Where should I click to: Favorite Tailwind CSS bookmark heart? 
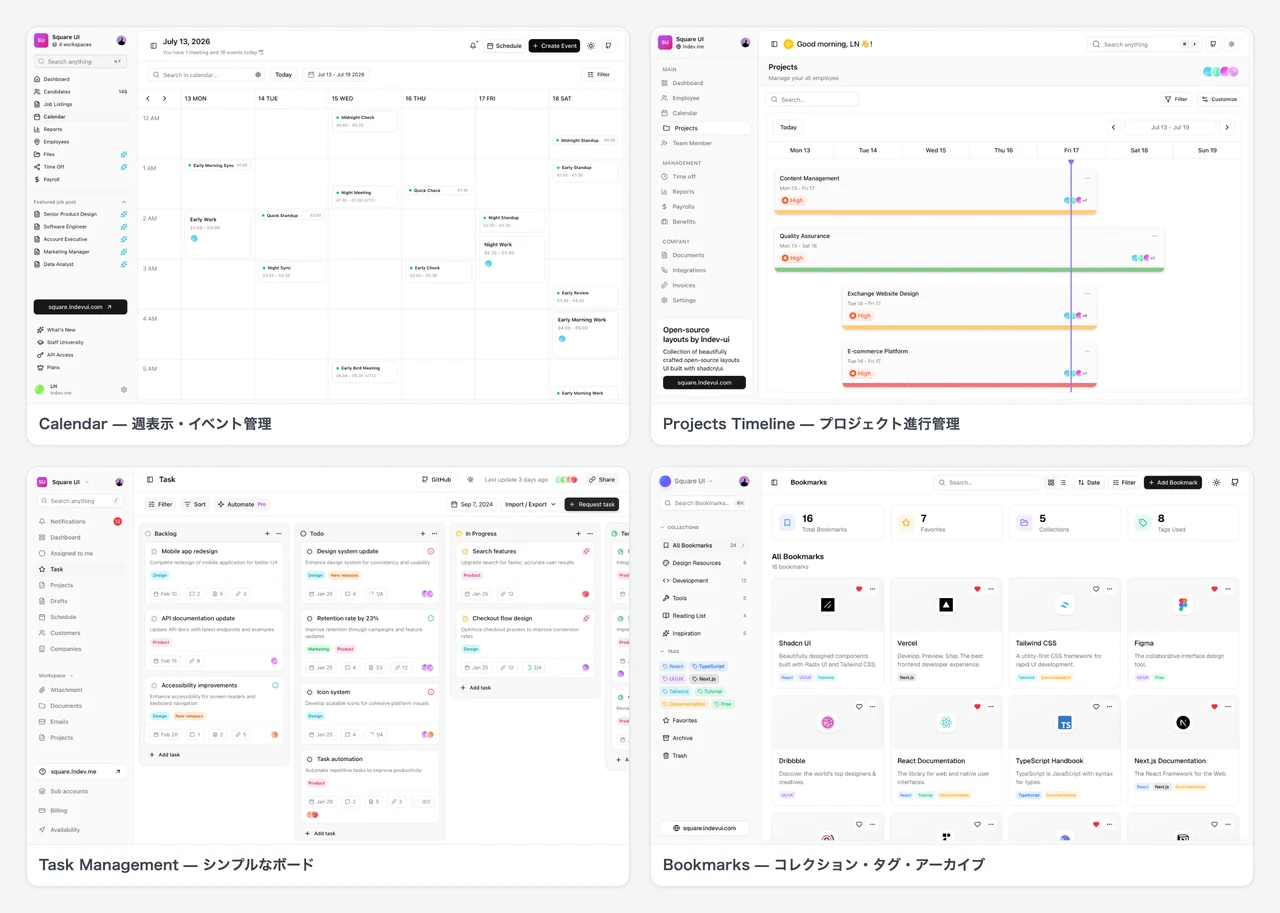point(1096,589)
